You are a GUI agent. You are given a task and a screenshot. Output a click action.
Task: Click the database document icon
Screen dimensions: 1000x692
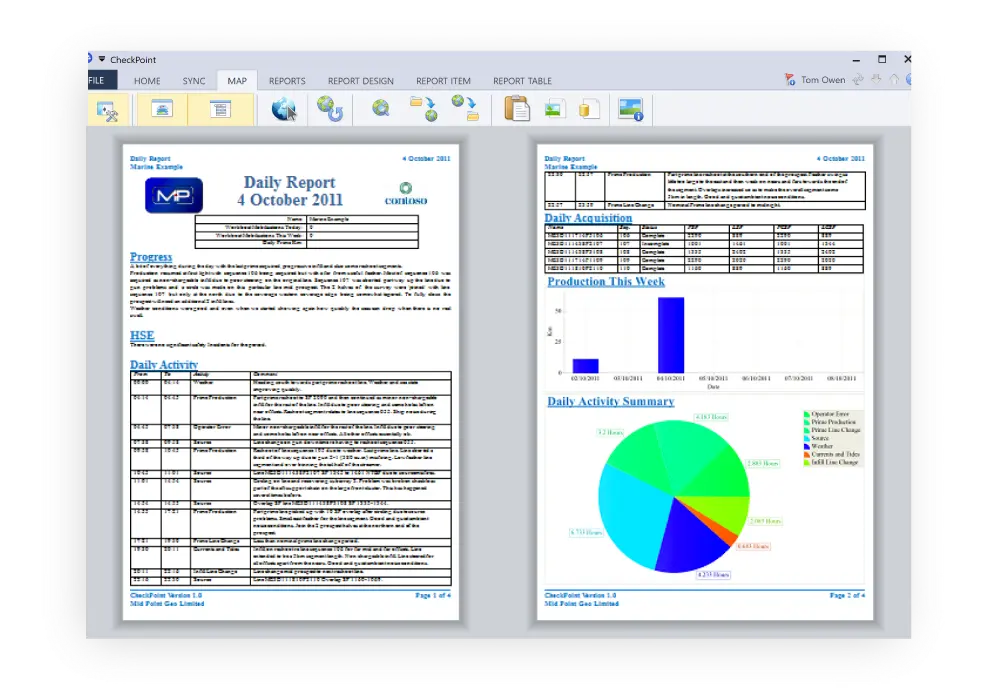588,109
